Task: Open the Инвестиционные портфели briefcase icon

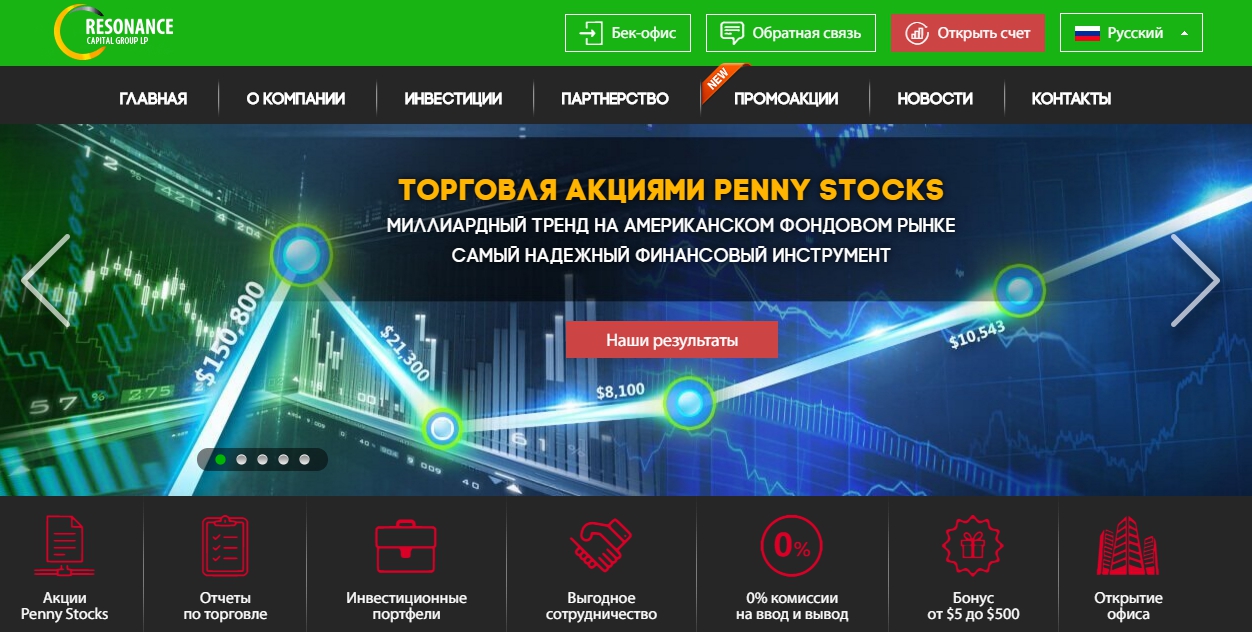Action: coord(406,547)
